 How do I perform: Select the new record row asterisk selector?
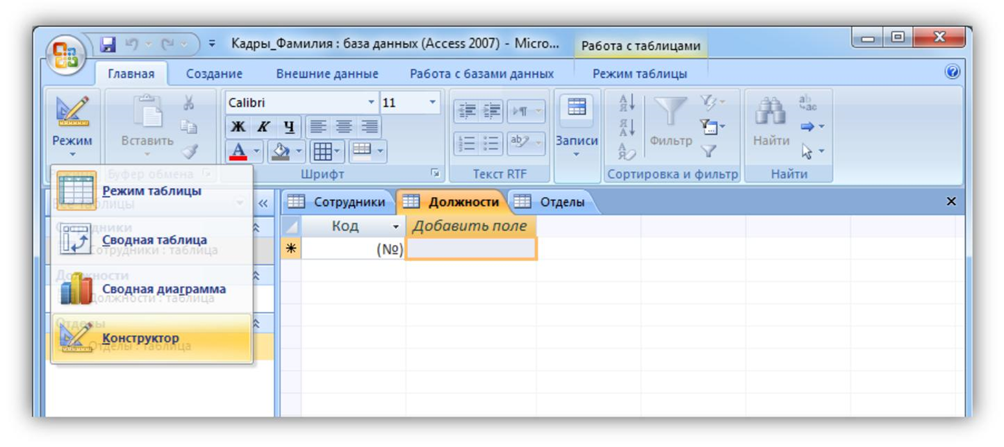(x=291, y=249)
